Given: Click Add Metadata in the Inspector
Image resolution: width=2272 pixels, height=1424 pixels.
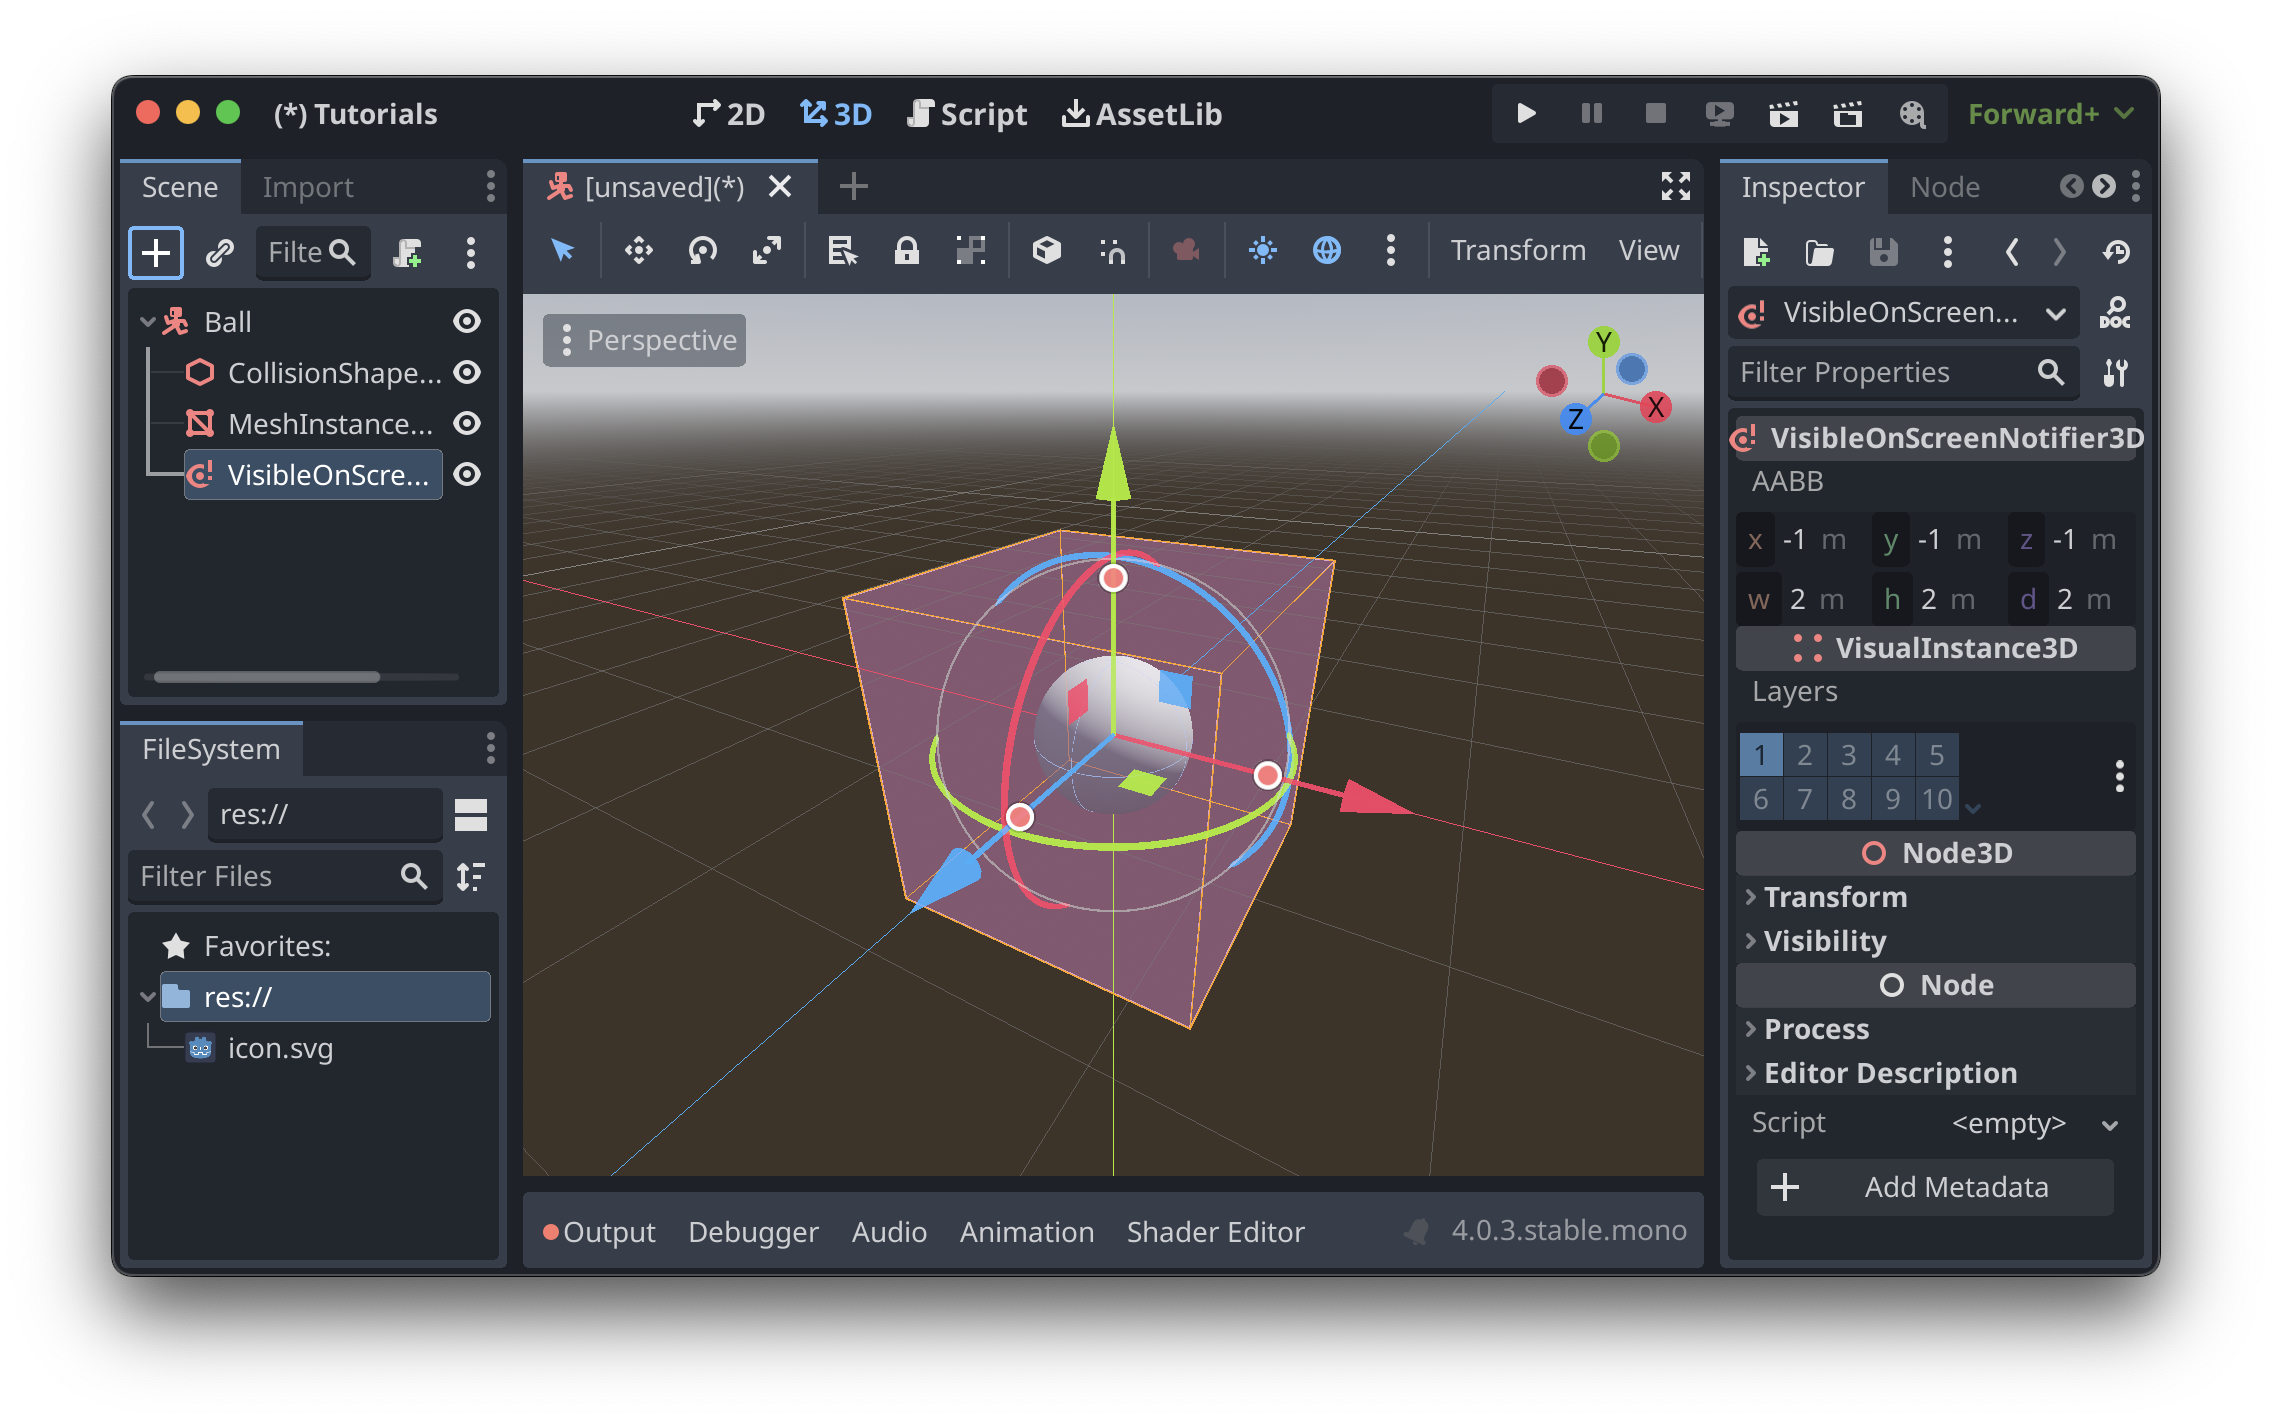Looking at the screenshot, I should click(1933, 1187).
